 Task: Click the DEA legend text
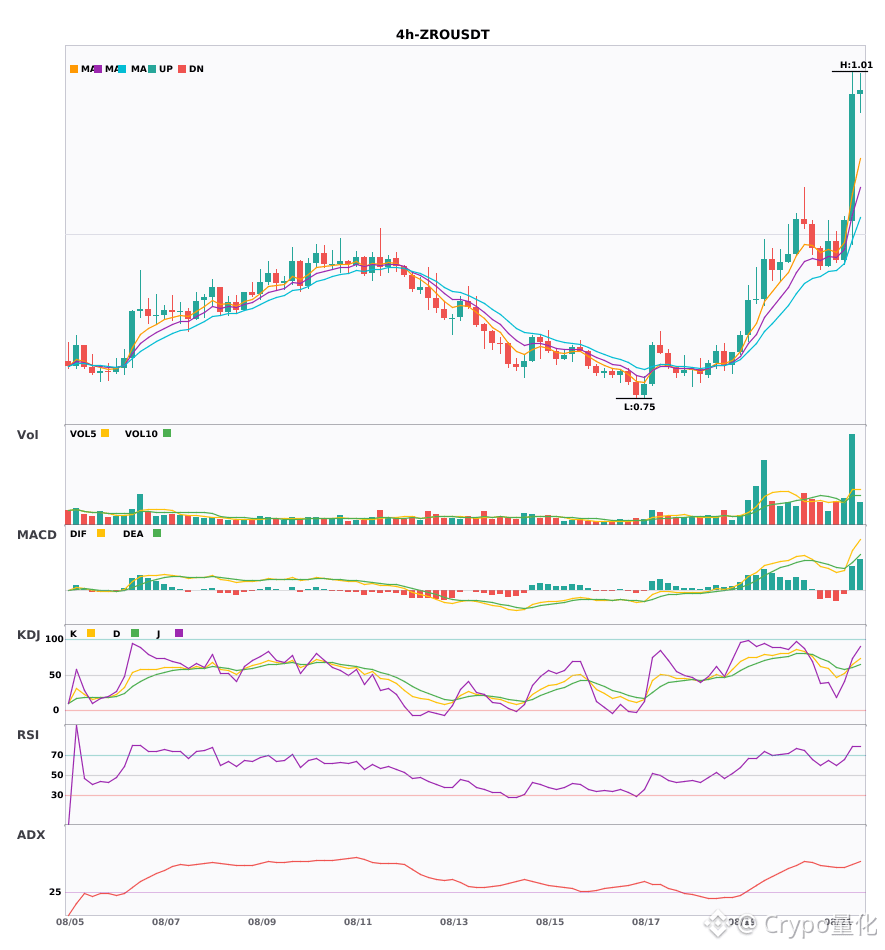click(x=133, y=534)
